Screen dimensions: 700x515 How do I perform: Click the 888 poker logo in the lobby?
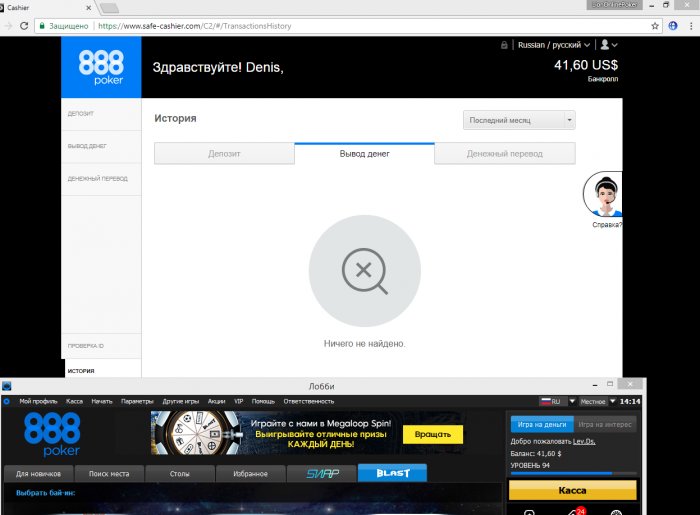coord(52,434)
